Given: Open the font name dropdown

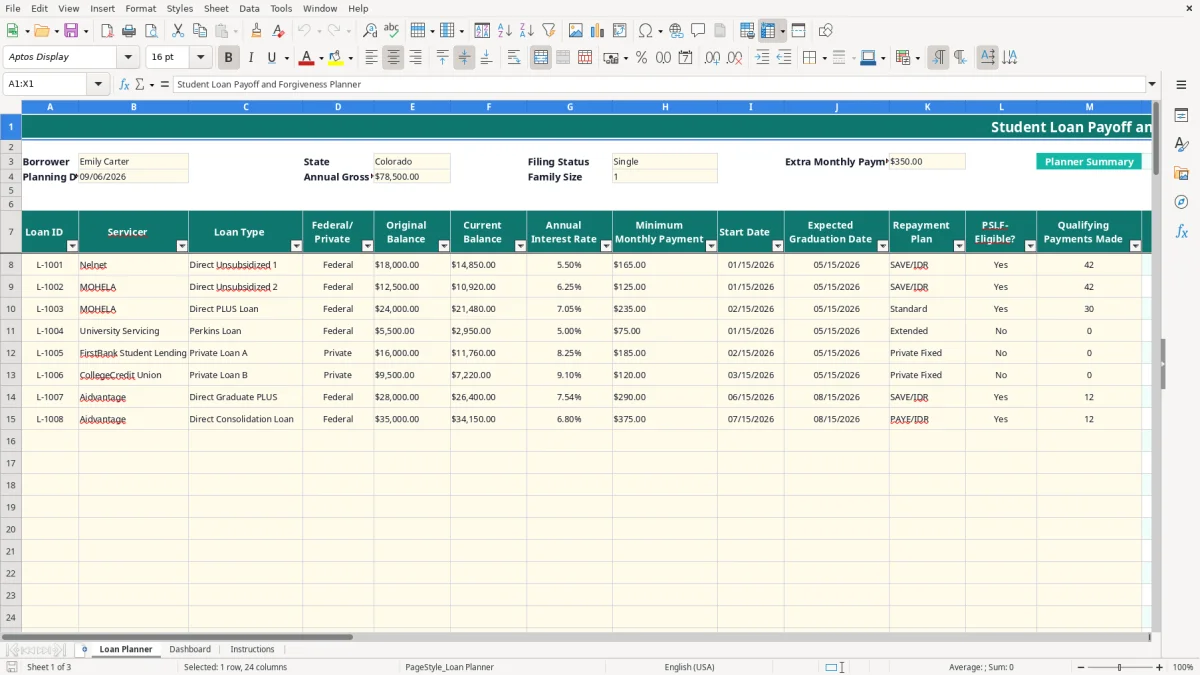Looking at the screenshot, I should (x=128, y=58).
